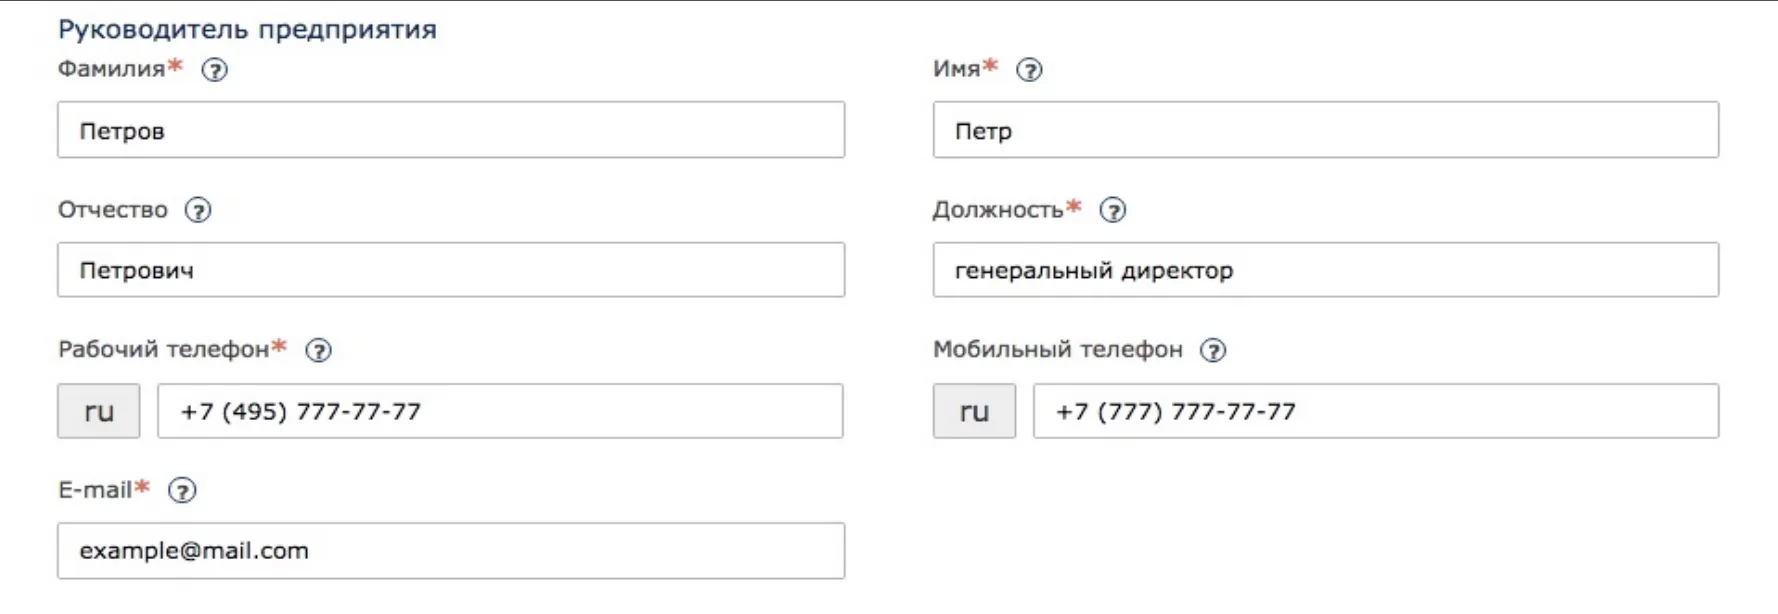The height and width of the screenshot is (614, 1778).
Task: Select the E-mail field with example@mail.com
Action: (x=450, y=551)
